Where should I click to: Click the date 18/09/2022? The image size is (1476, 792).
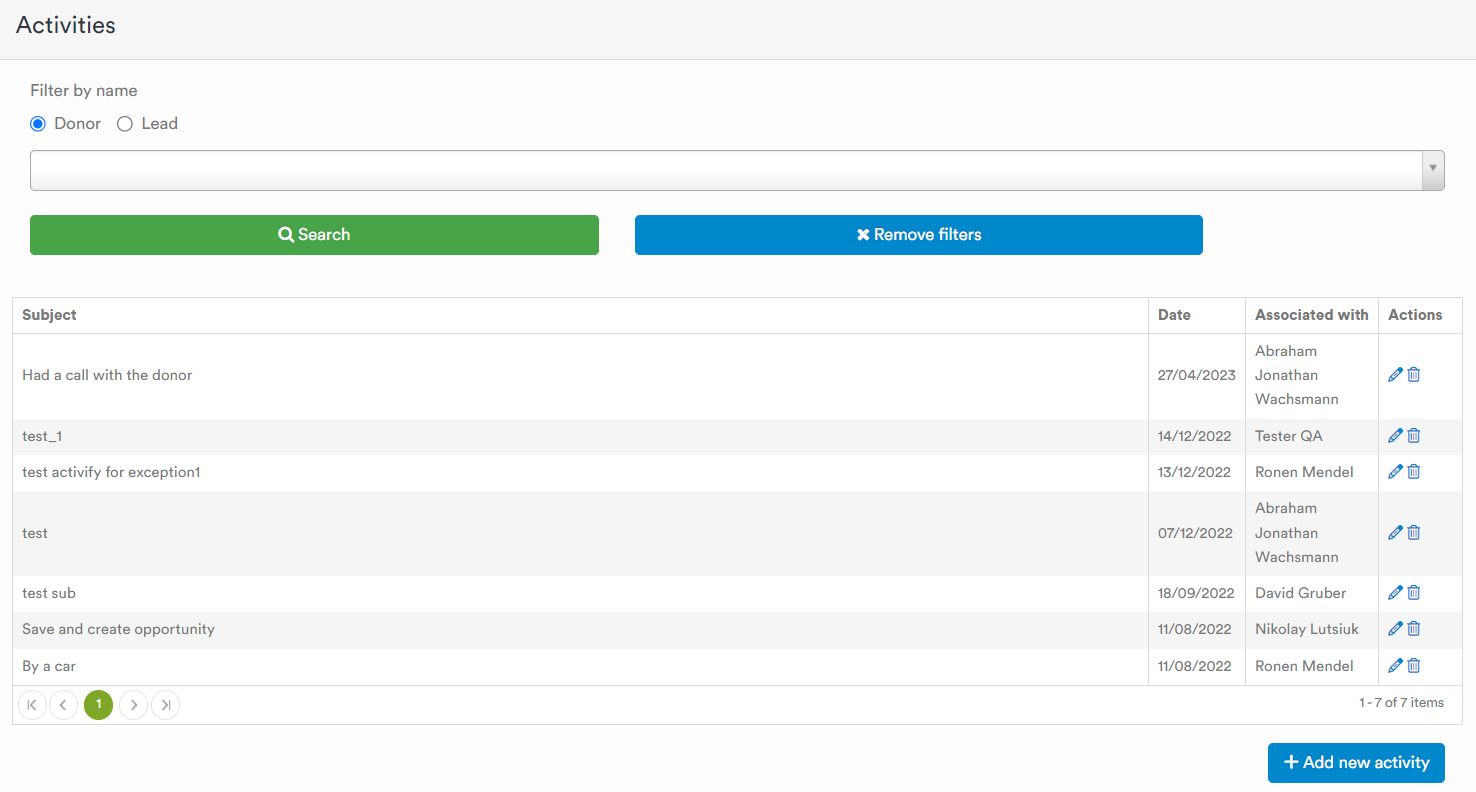click(1196, 593)
